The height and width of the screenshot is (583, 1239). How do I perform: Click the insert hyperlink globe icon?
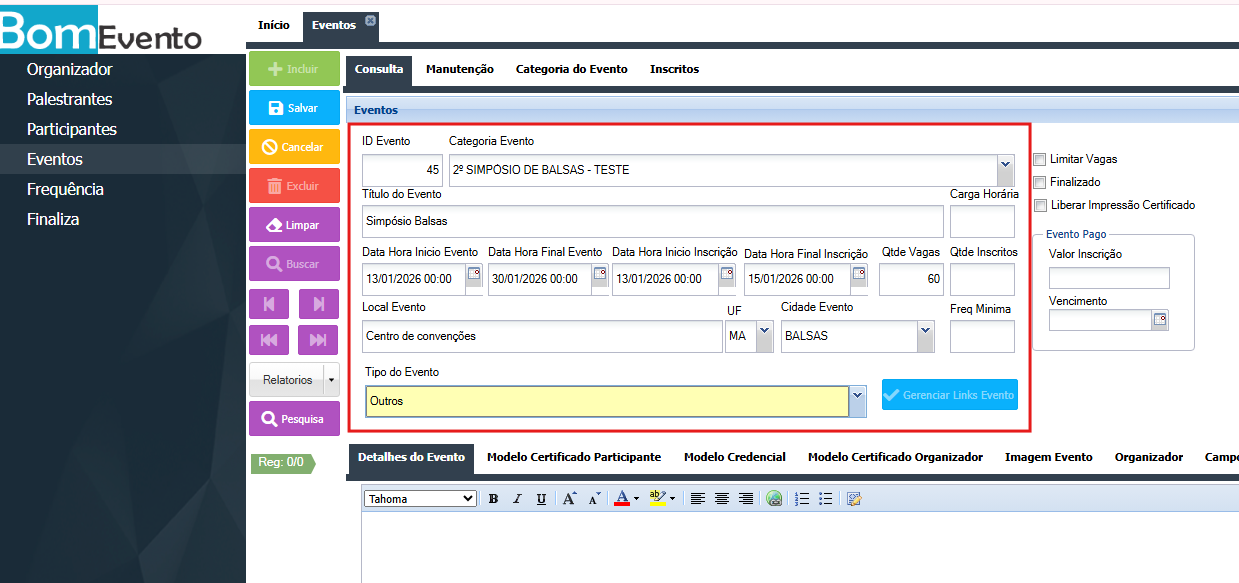[774, 499]
